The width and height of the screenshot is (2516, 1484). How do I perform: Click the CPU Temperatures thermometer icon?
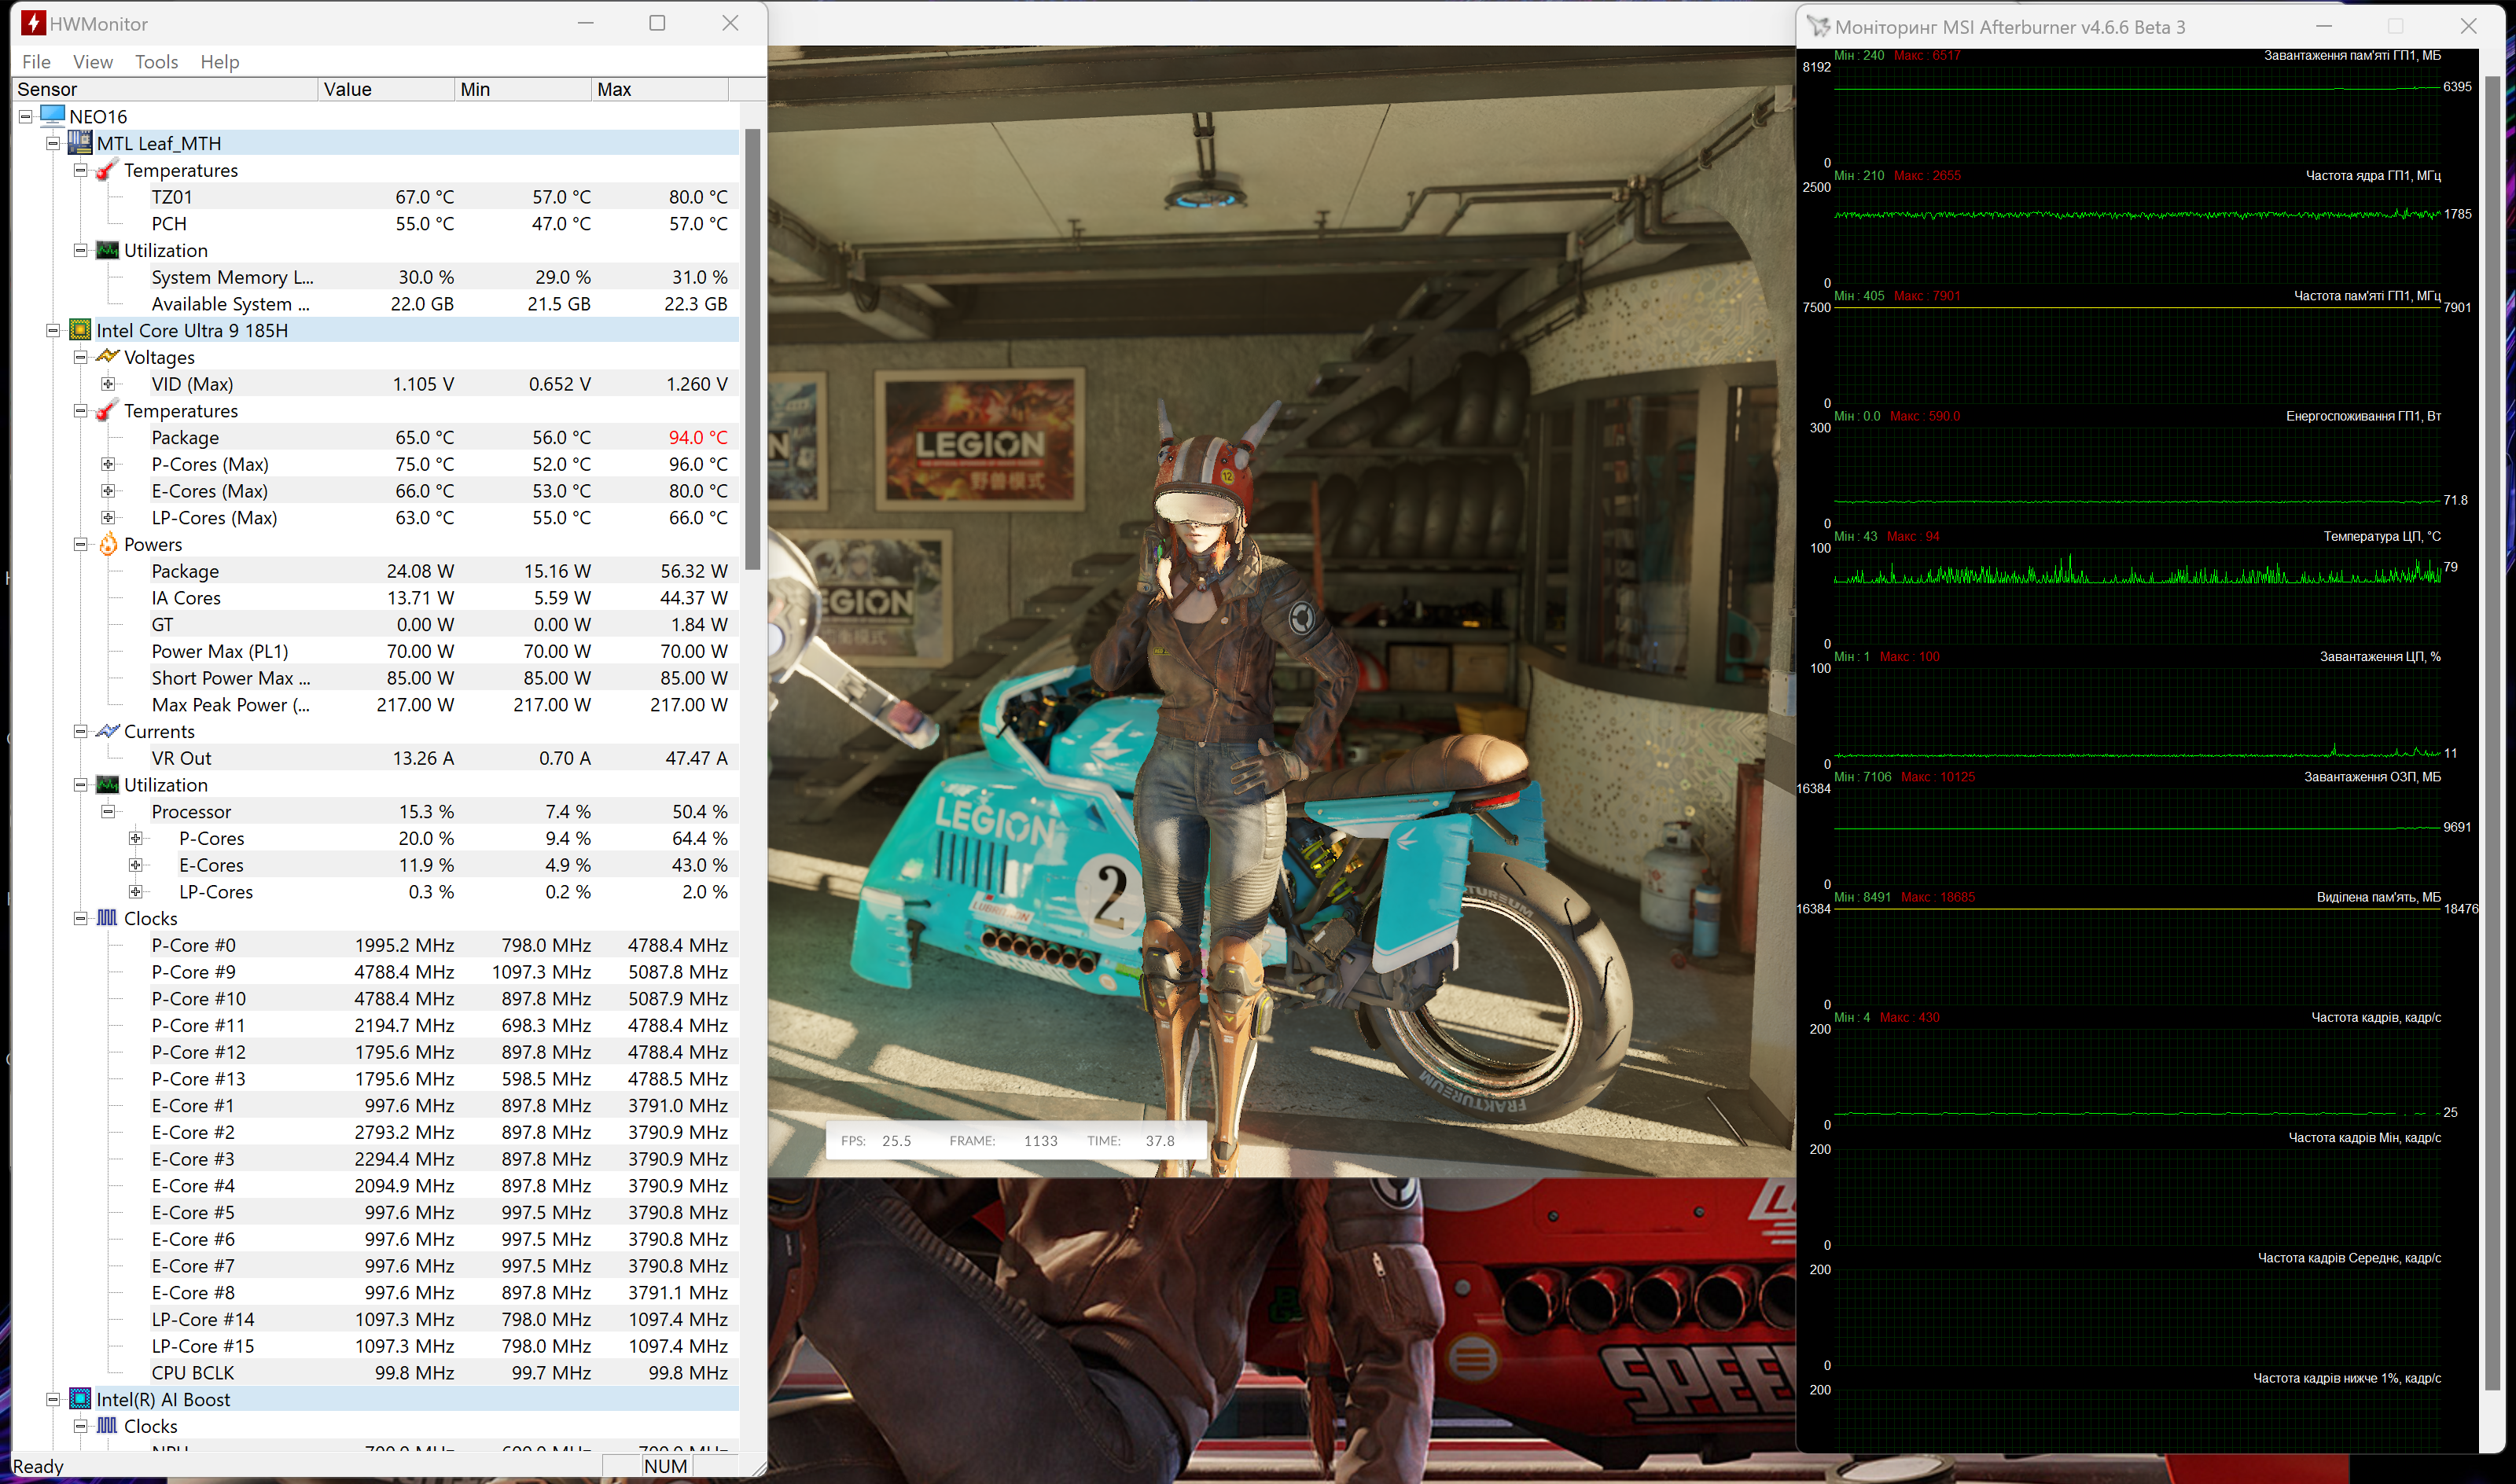(107, 411)
